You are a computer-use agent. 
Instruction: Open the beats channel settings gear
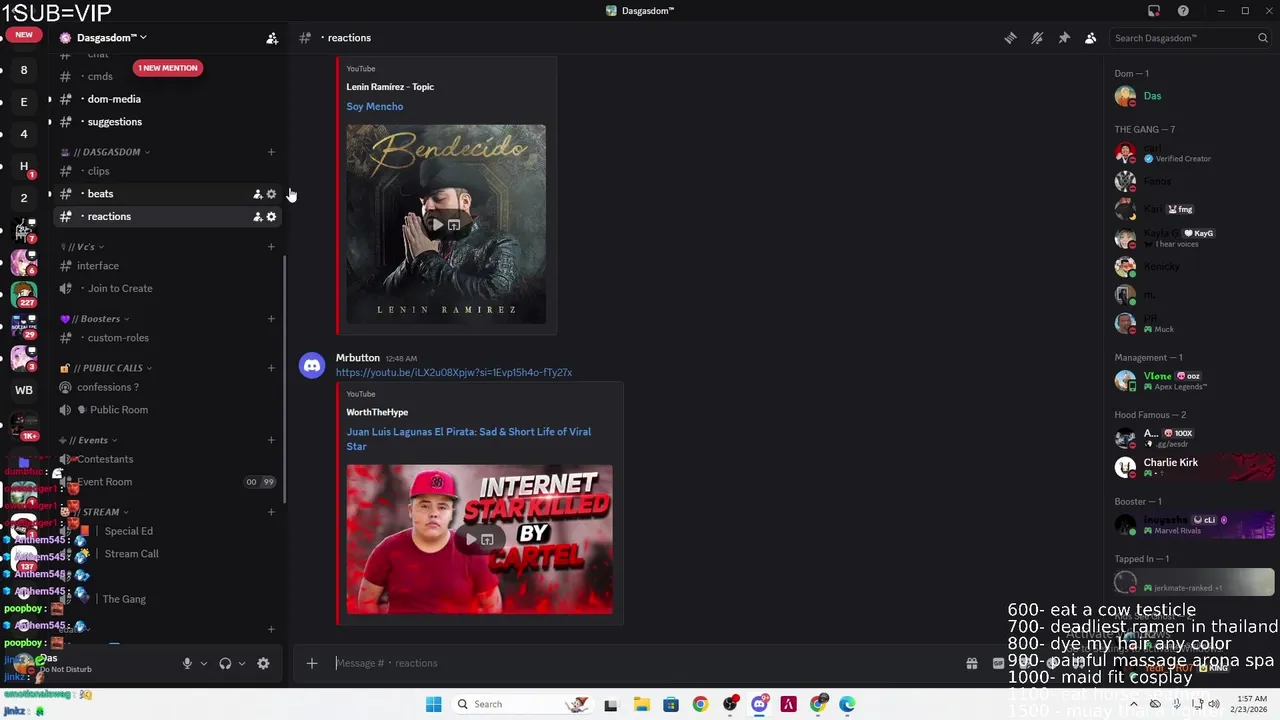point(271,194)
